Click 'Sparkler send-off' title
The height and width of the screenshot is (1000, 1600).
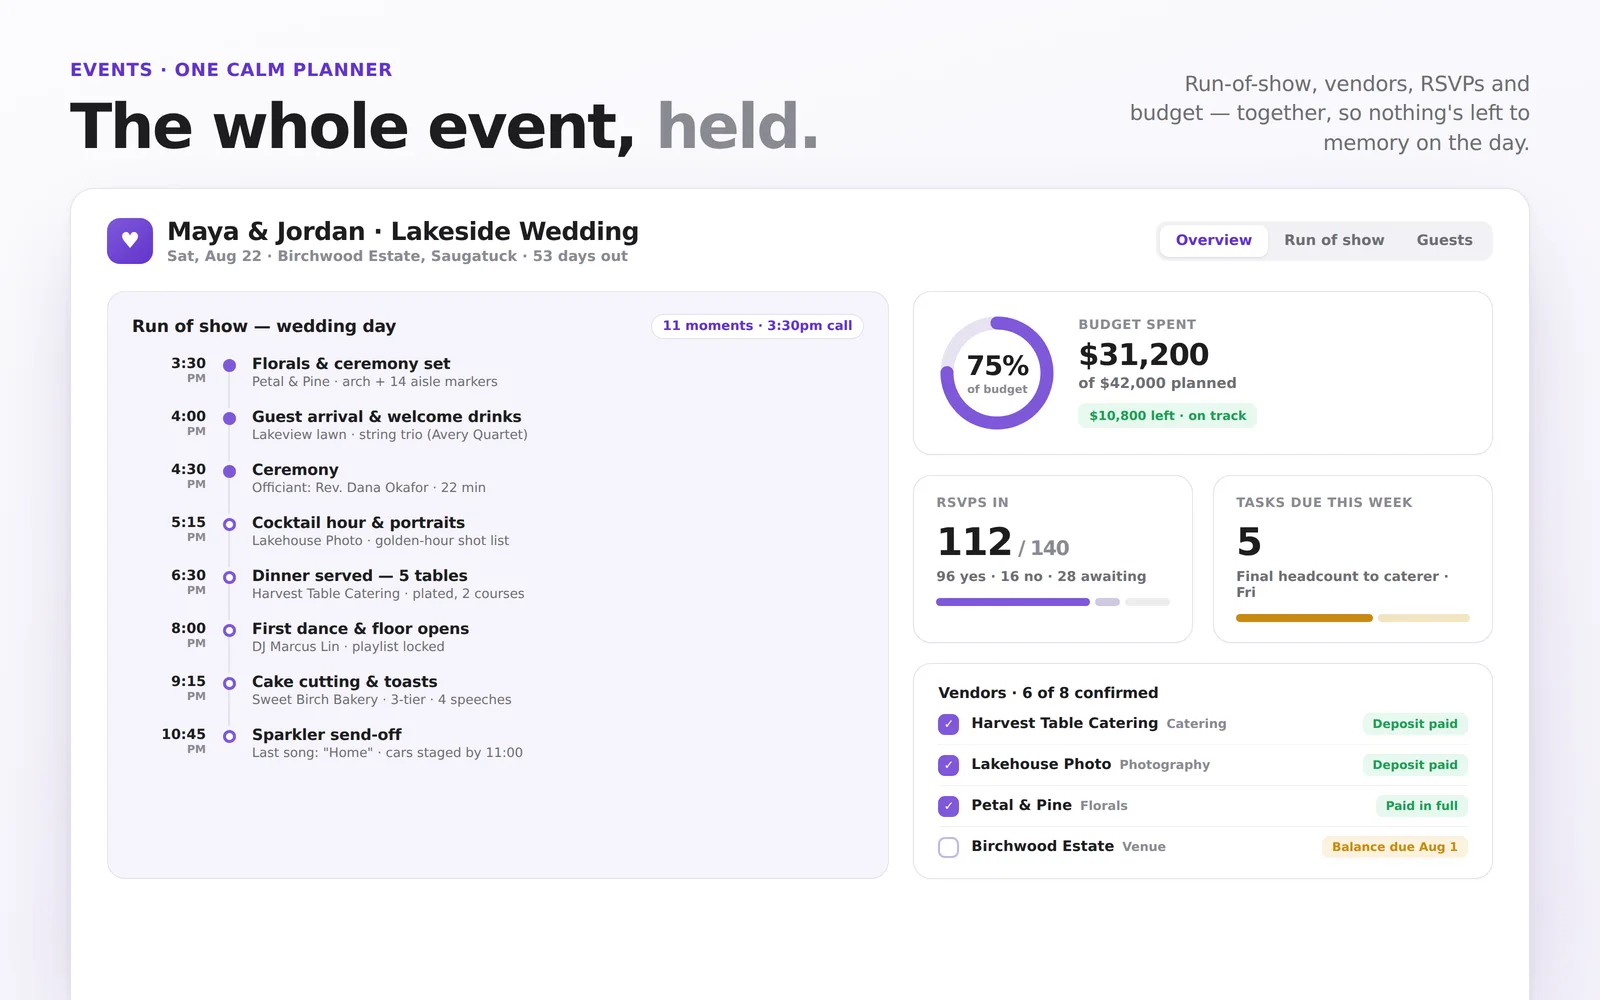click(x=327, y=735)
